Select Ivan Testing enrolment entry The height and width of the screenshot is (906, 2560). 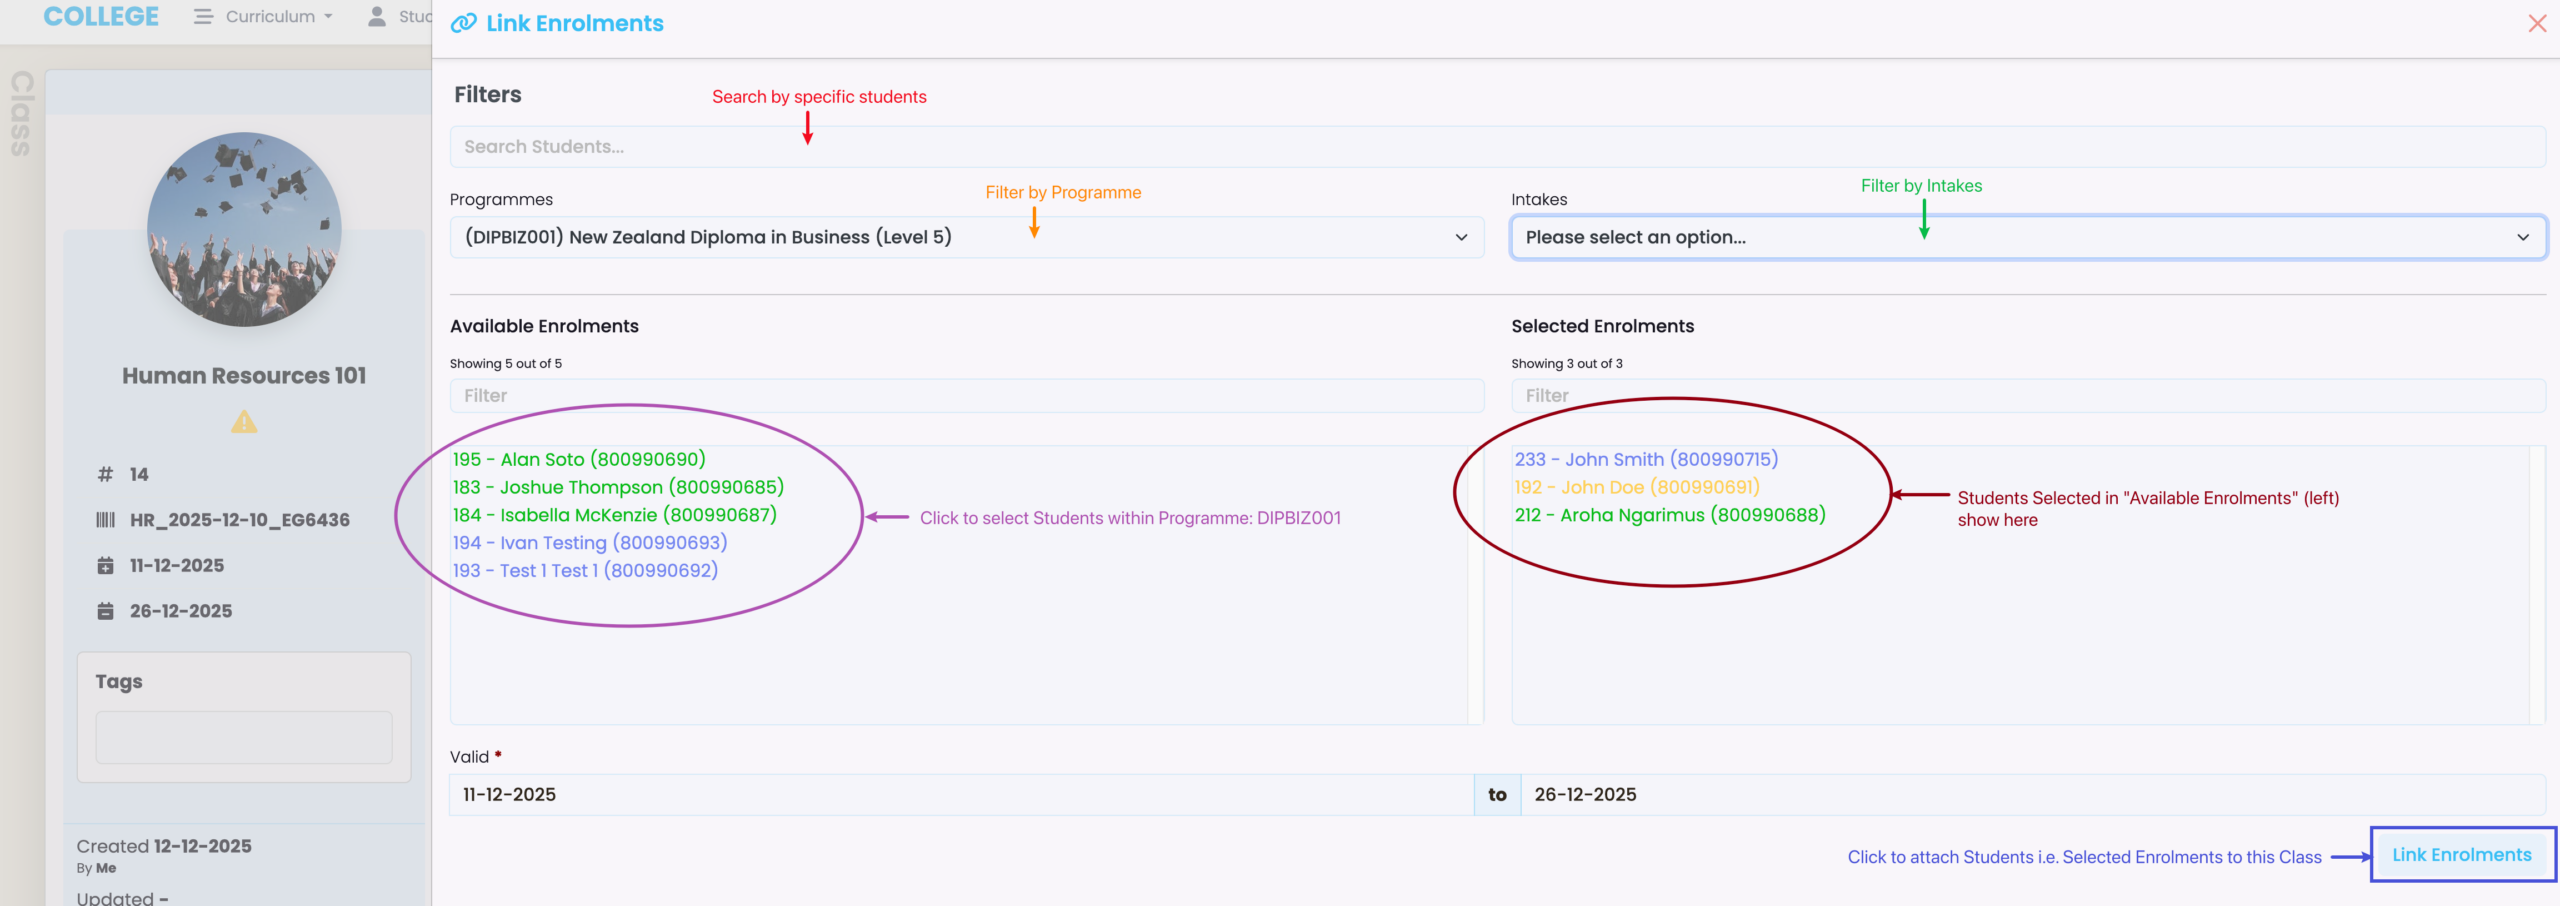[x=590, y=542]
